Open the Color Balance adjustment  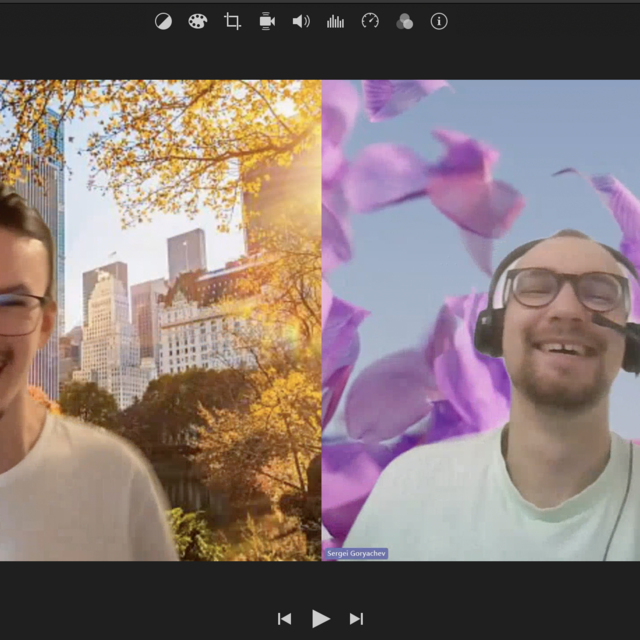tap(163, 21)
